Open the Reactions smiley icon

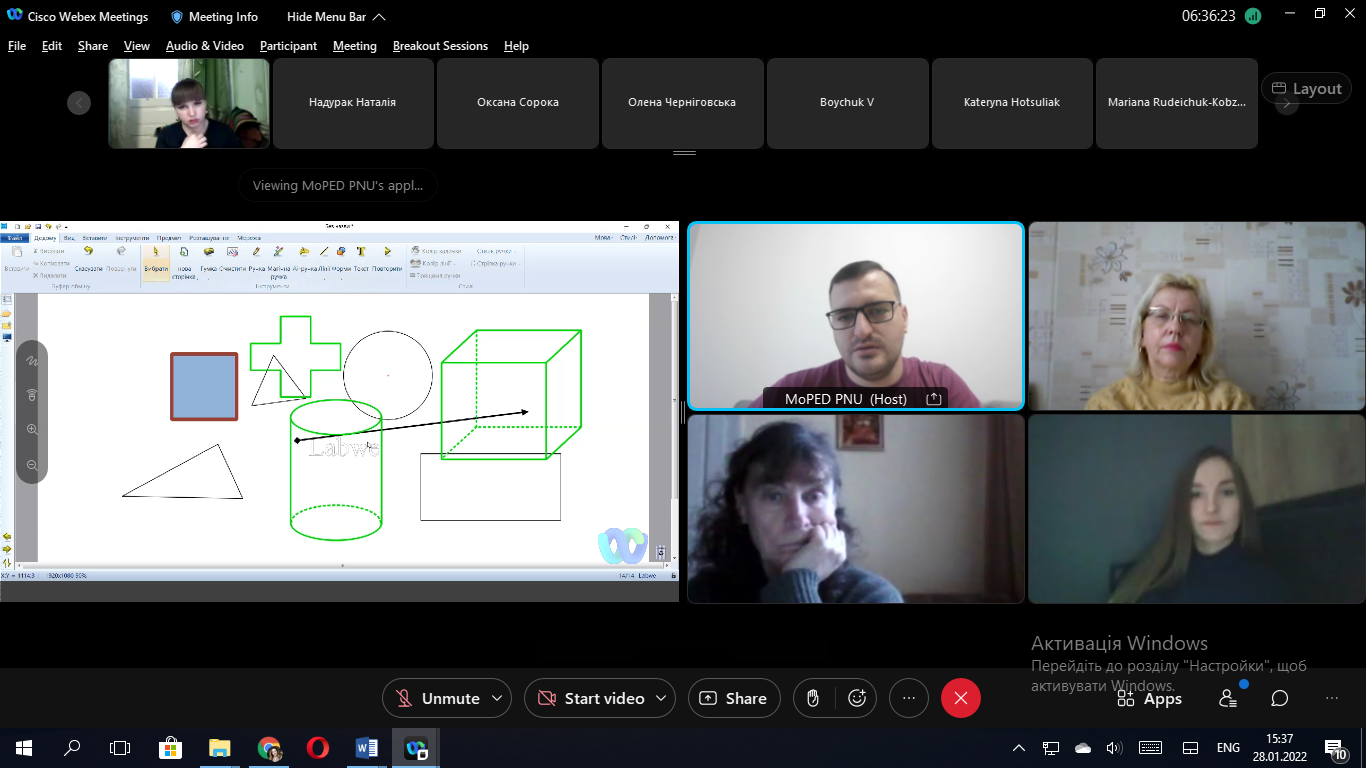coord(856,698)
